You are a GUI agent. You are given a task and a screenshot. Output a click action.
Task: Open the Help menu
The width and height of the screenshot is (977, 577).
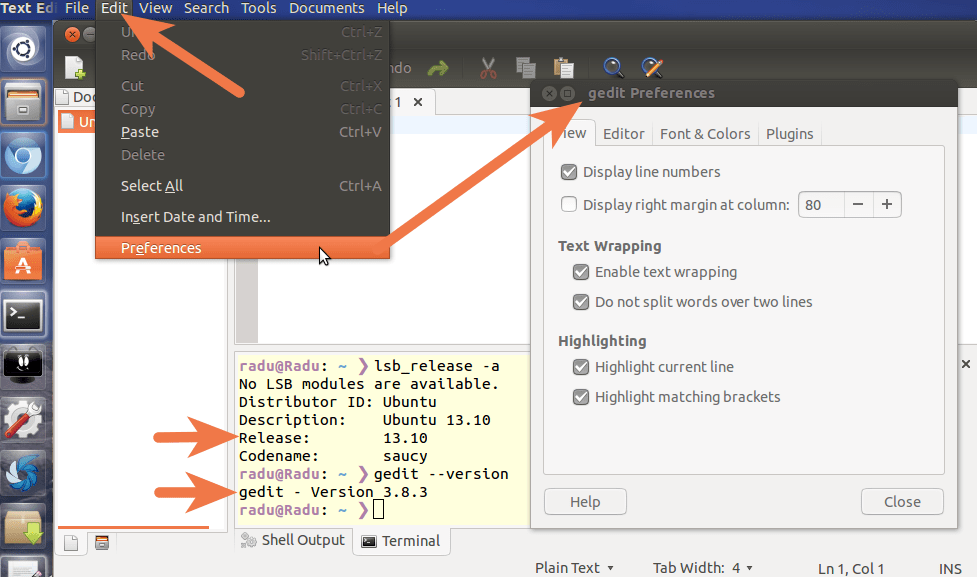click(x=392, y=8)
